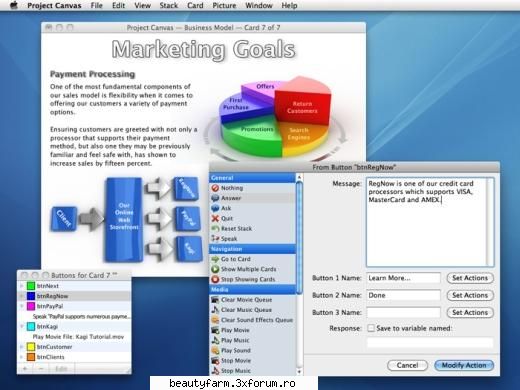Screen dimensions: 520x390
Task: Click the Modify Action button
Action: [464, 365]
